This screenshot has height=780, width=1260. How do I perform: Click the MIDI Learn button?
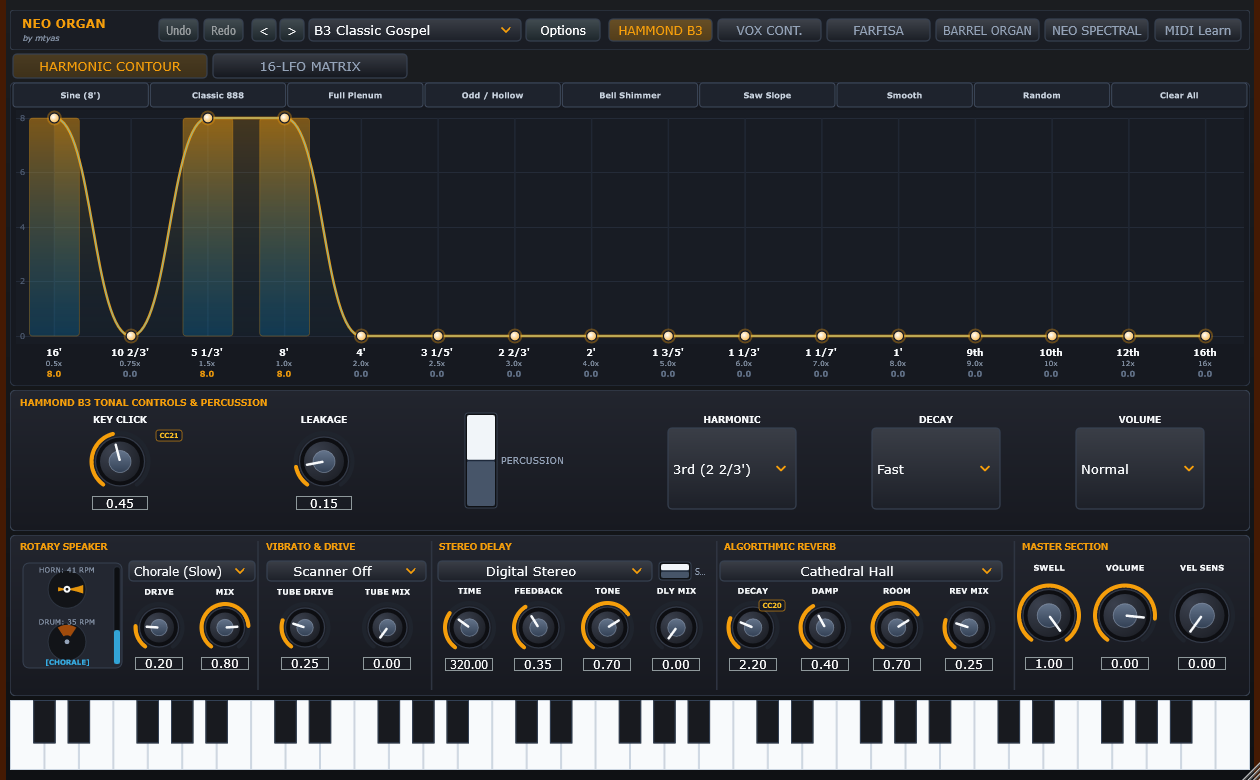tap(1198, 30)
